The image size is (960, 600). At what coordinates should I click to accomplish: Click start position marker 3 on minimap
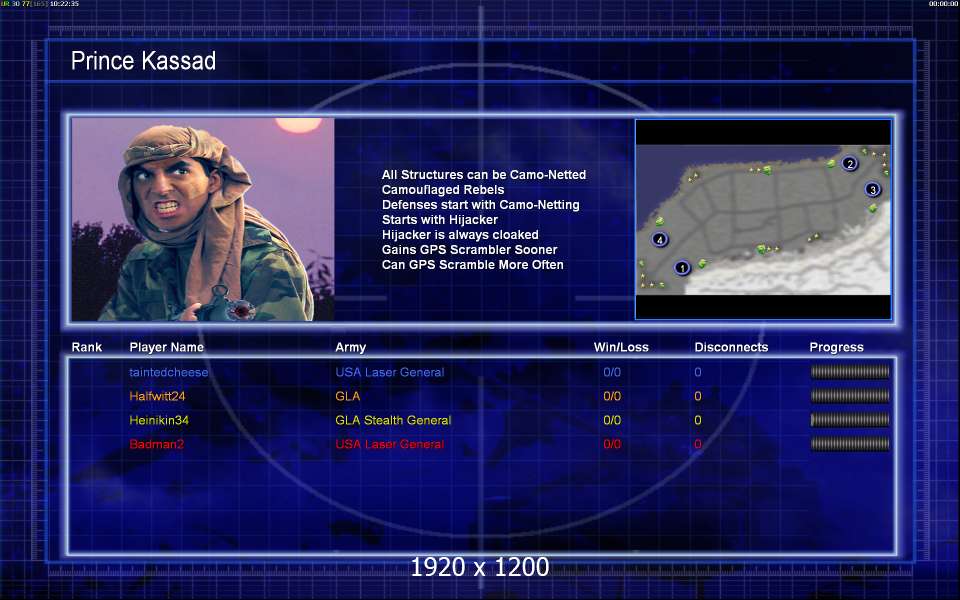872,189
